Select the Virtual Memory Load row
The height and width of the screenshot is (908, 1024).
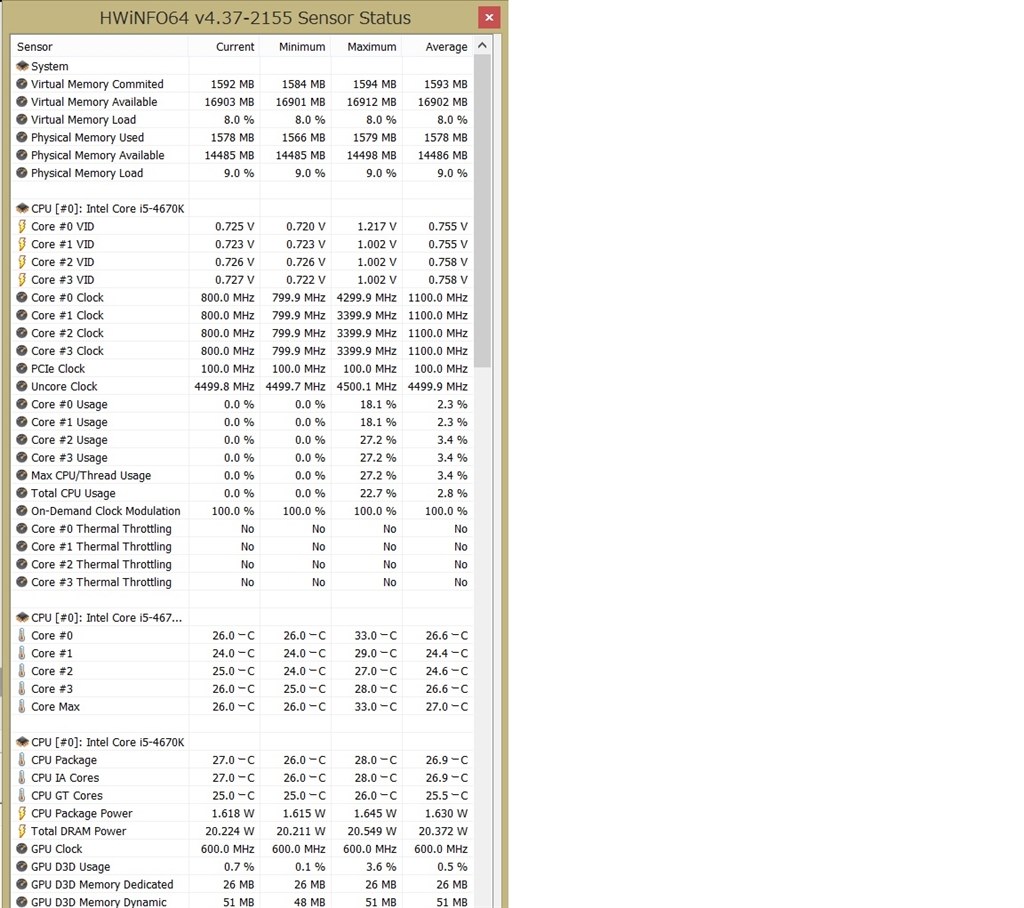(x=242, y=120)
